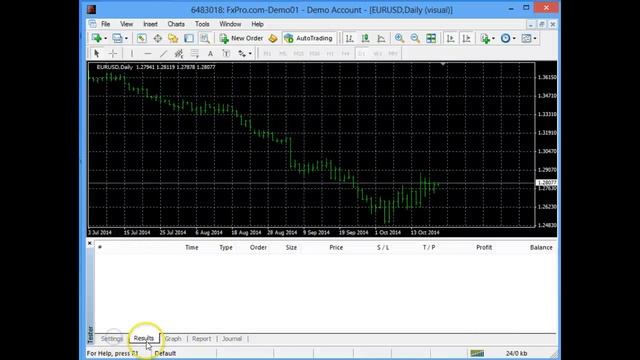
Task: Select the Text Label tool
Action: click(226, 53)
